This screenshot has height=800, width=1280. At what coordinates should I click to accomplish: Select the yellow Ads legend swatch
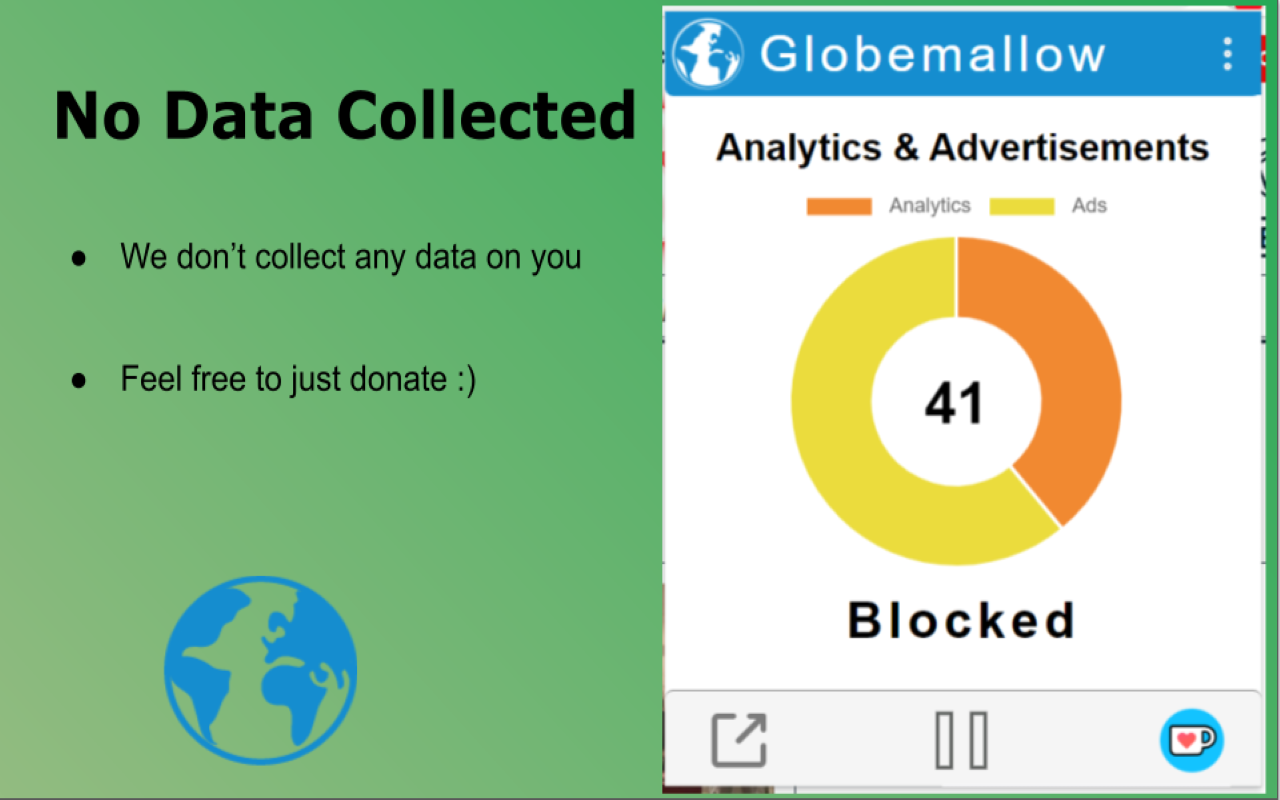coord(1022,205)
